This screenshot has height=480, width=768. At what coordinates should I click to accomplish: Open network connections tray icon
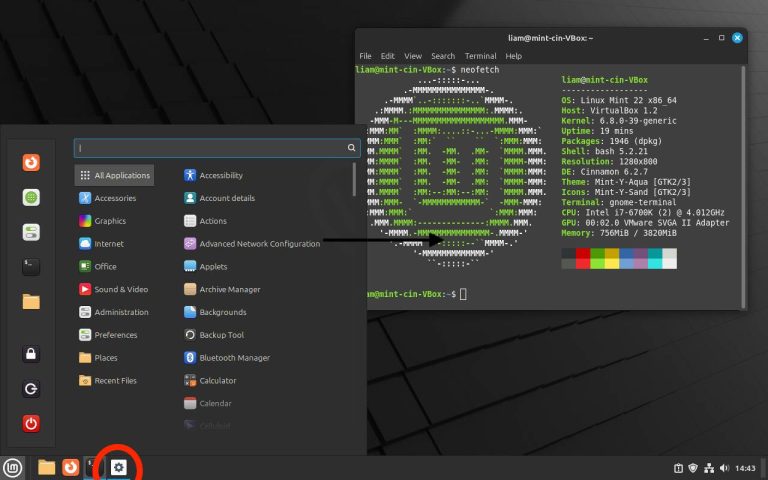click(x=709, y=468)
